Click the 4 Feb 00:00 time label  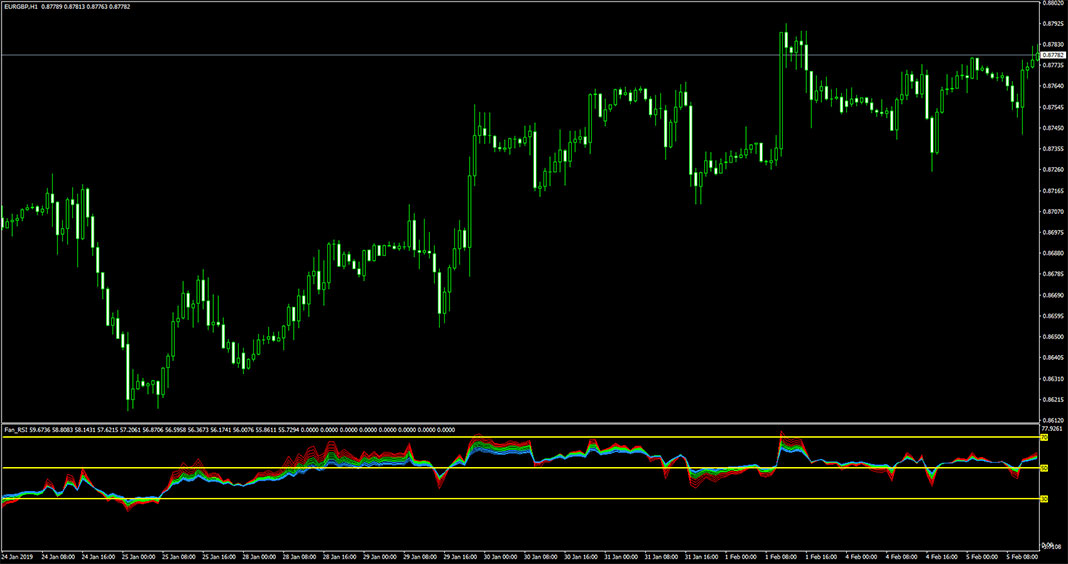tap(861, 556)
